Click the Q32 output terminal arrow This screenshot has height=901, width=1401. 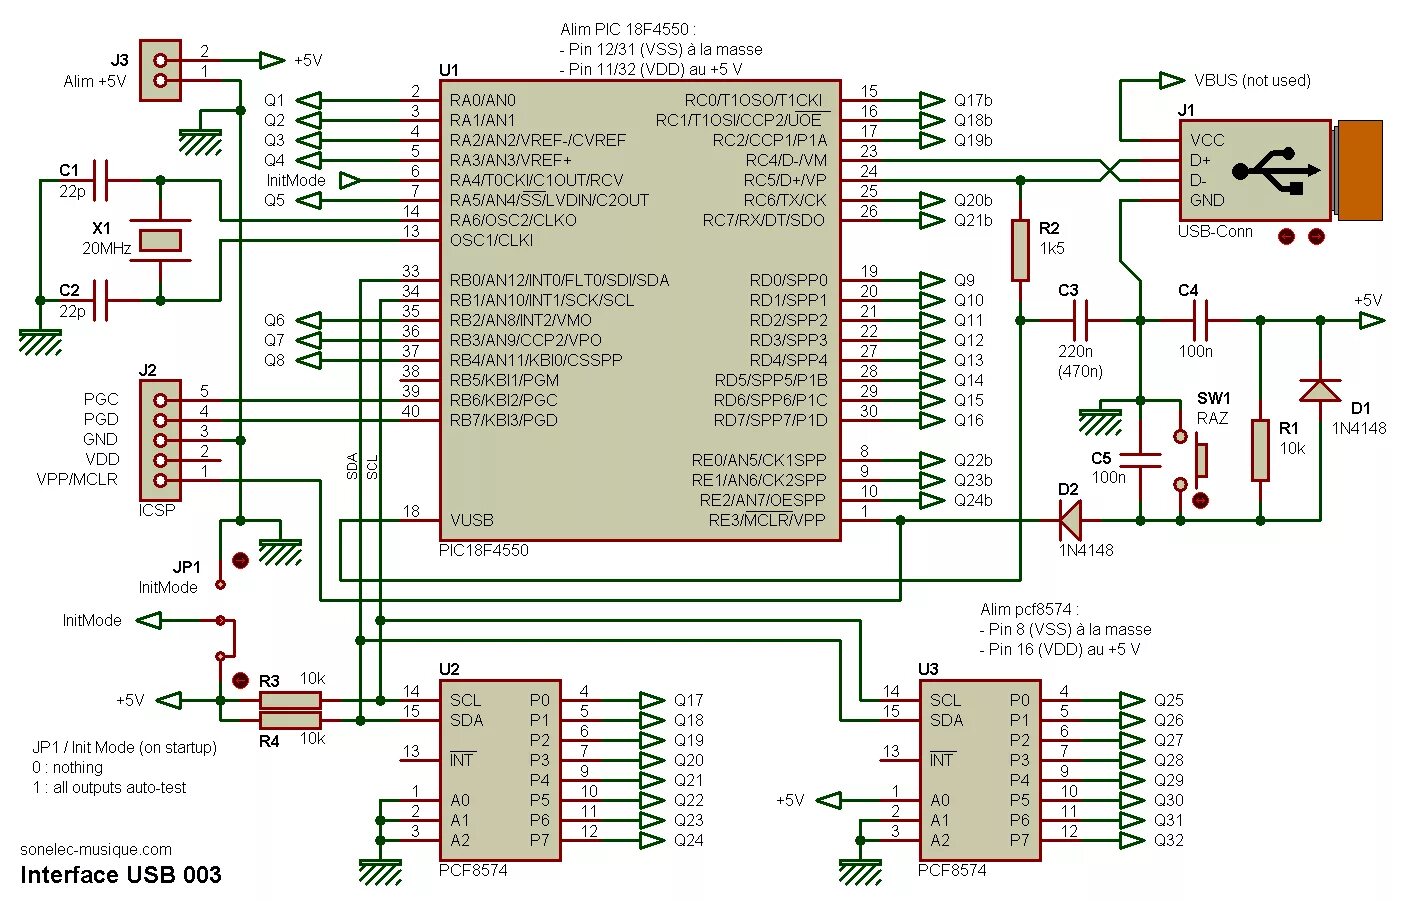click(x=1132, y=840)
